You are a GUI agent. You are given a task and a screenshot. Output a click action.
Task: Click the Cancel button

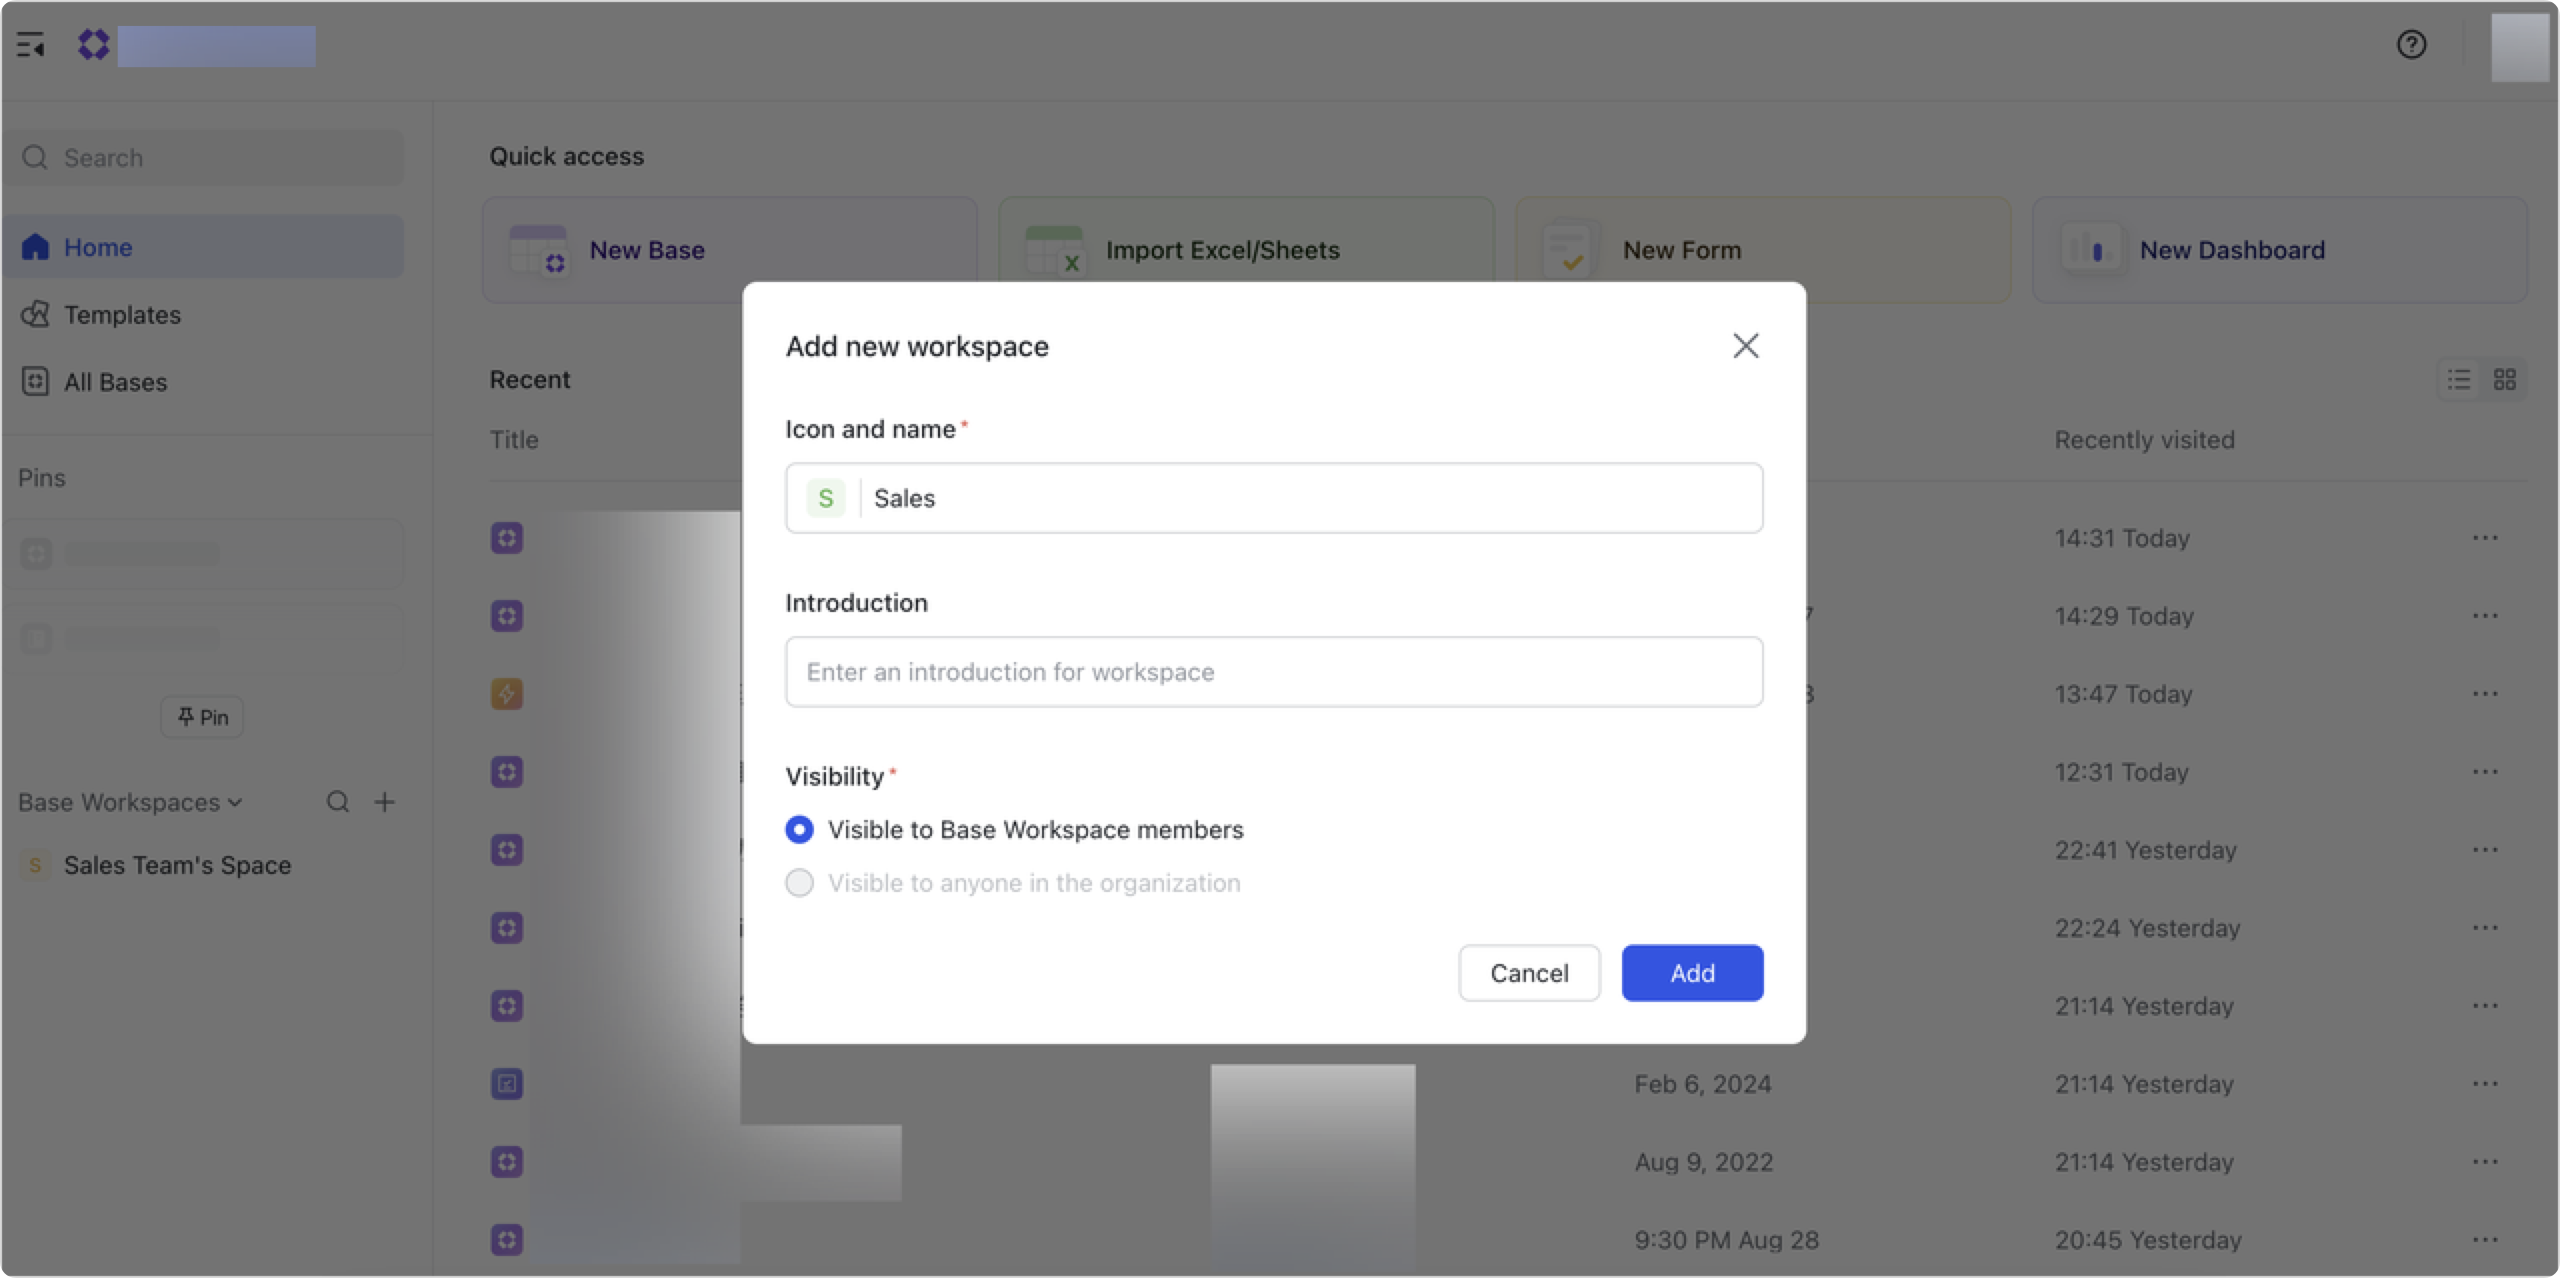pyautogui.click(x=1529, y=973)
